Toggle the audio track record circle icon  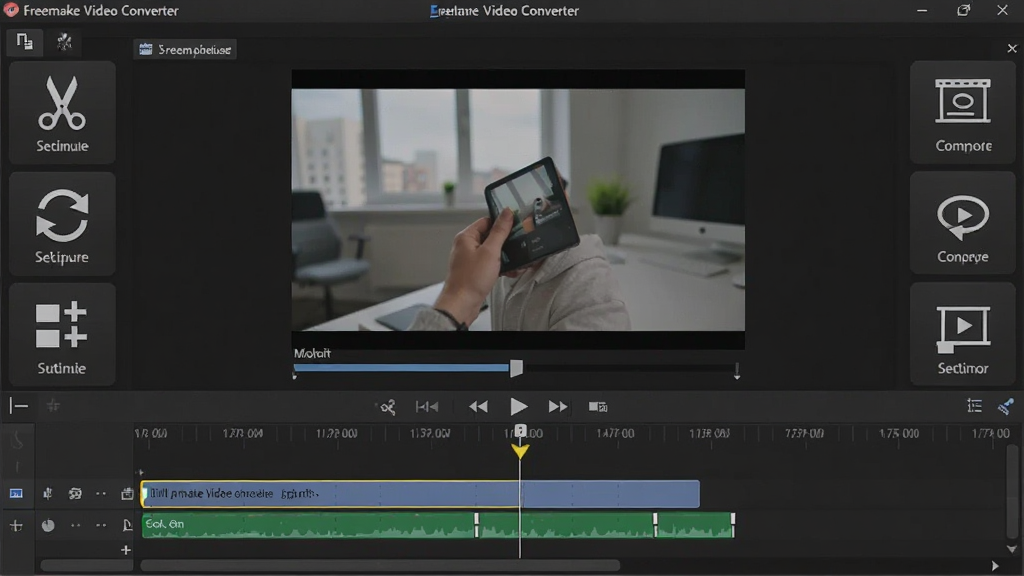[48, 525]
